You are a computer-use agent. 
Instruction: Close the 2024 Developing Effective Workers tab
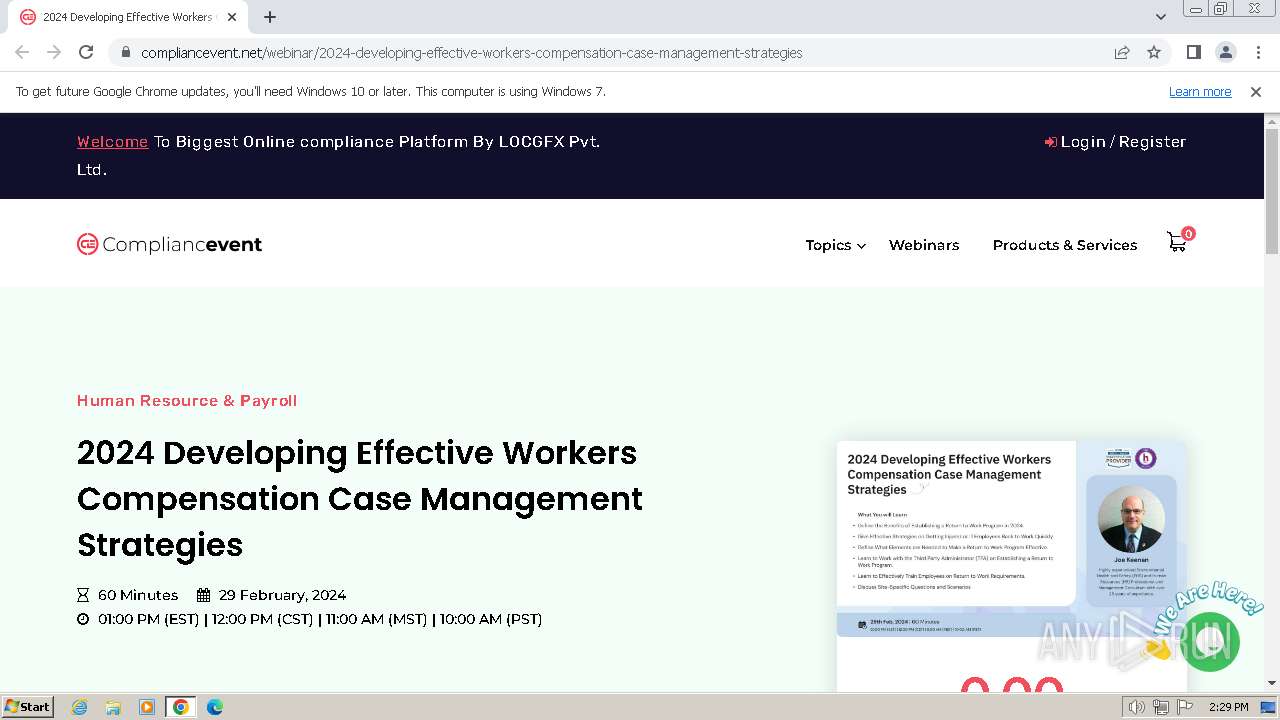(231, 17)
